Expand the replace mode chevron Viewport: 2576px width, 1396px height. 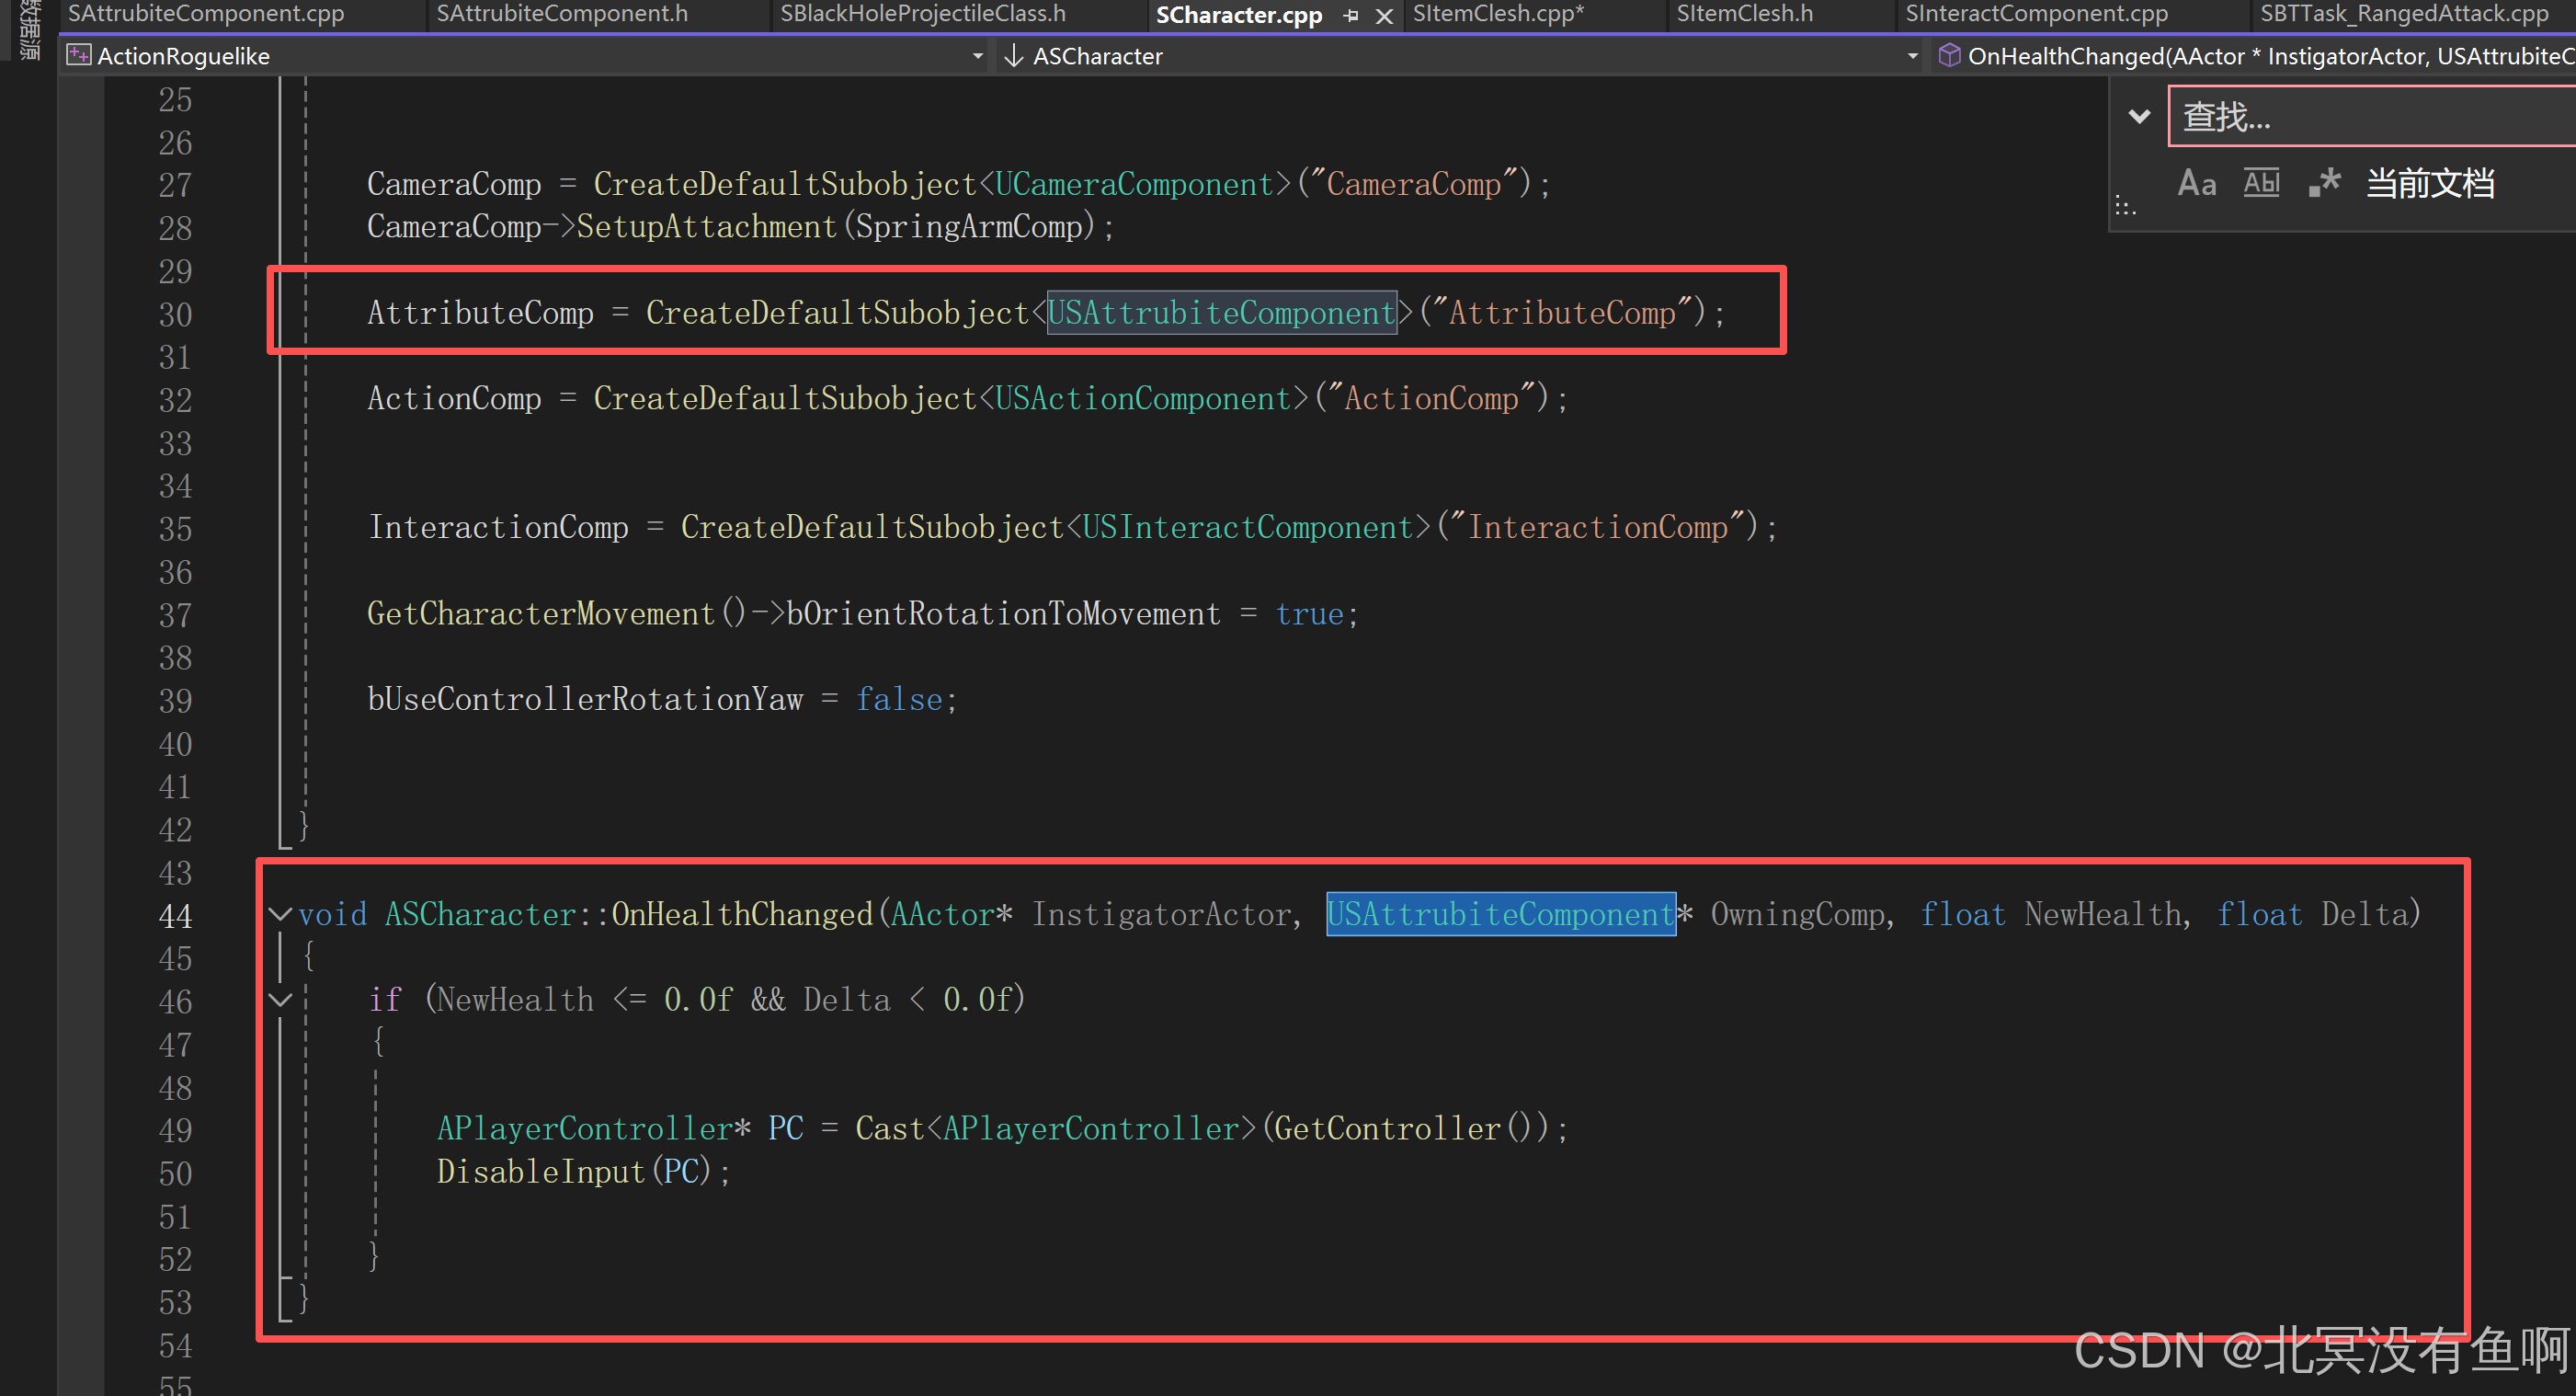click(x=2139, y=117)
